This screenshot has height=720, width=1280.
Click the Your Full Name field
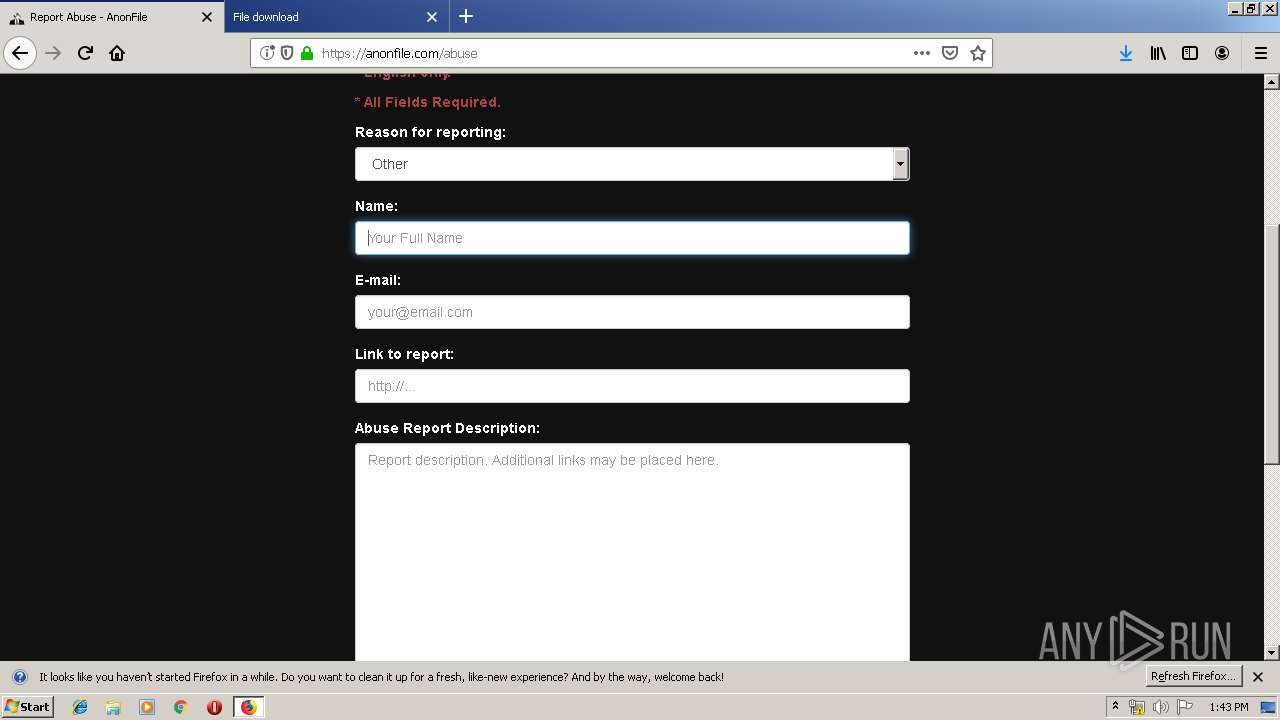pos(632,238)
